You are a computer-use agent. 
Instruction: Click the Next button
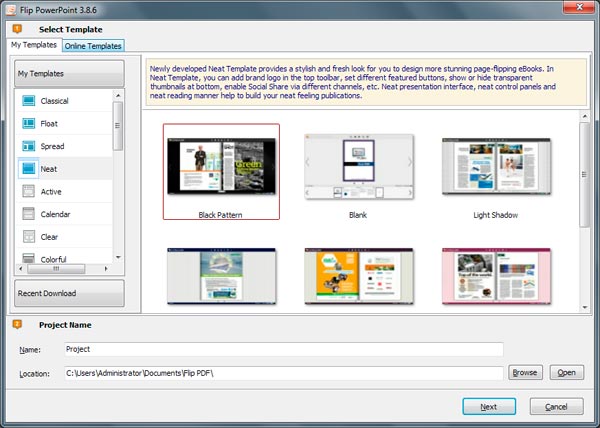tap(489, 407)
